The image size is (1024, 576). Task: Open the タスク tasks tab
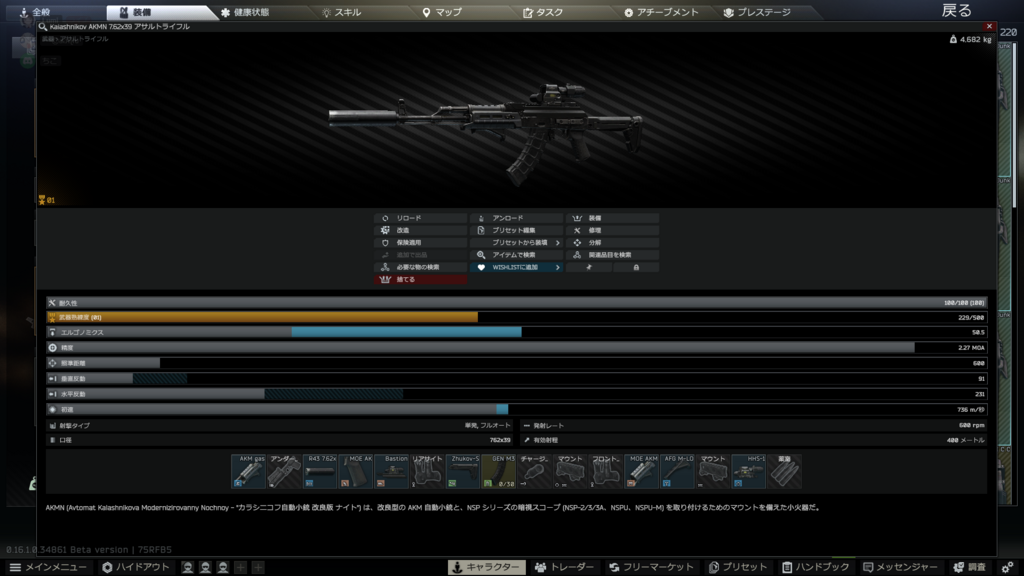[x=543, y=12]
